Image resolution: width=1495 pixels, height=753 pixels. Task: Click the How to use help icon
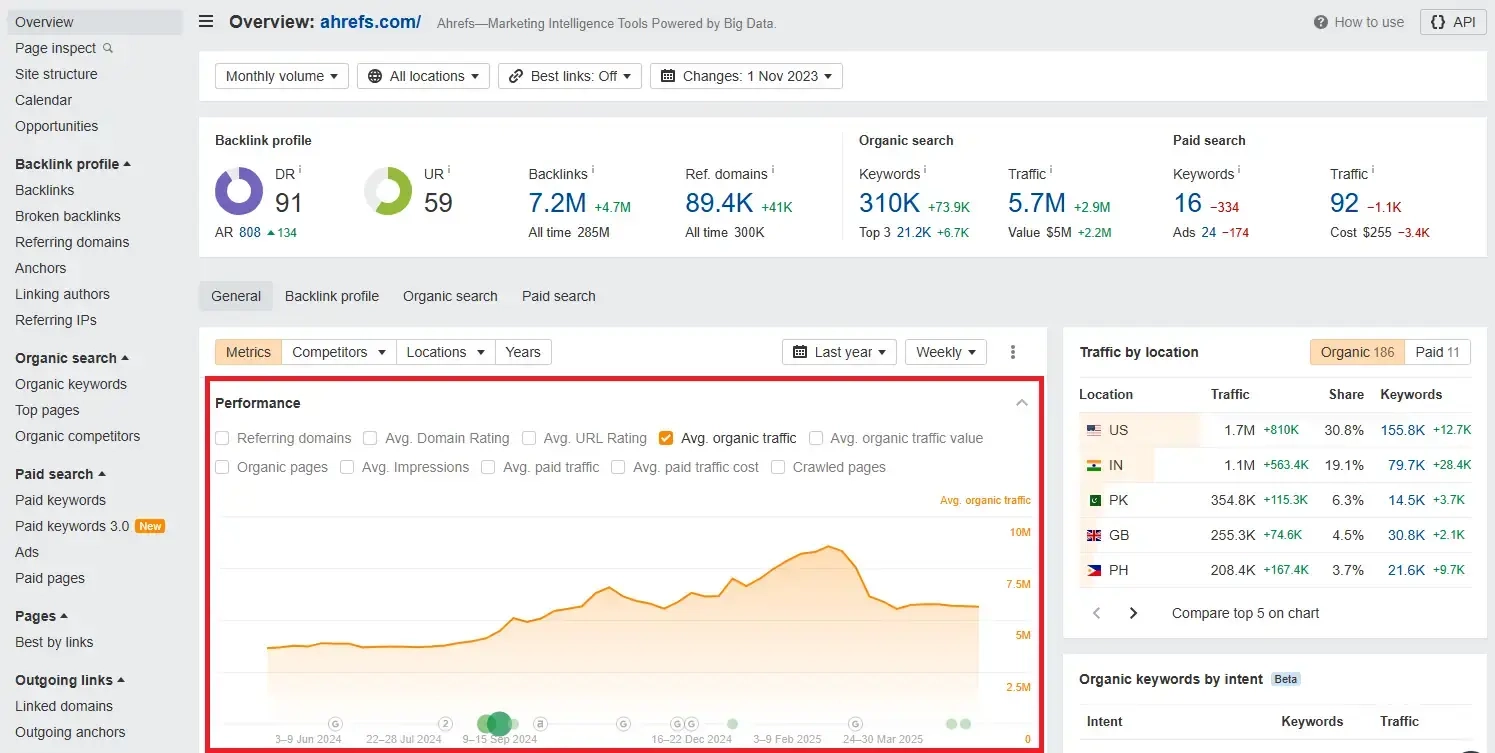1320,22
